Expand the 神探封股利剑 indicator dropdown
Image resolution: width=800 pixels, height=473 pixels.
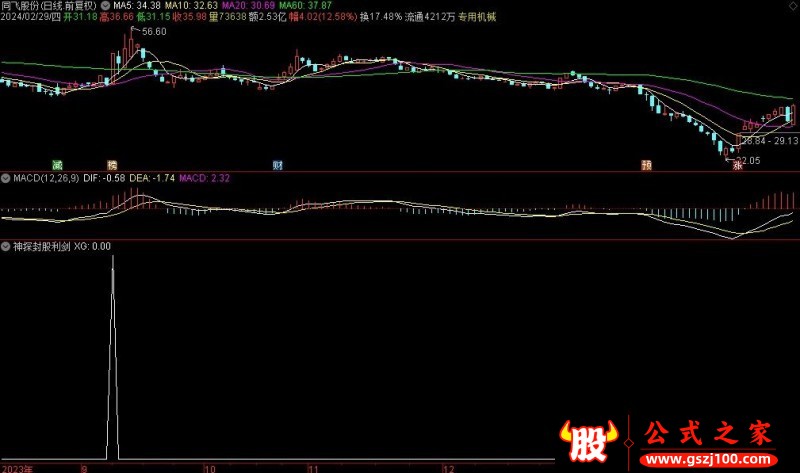click(x=6, y=245)
